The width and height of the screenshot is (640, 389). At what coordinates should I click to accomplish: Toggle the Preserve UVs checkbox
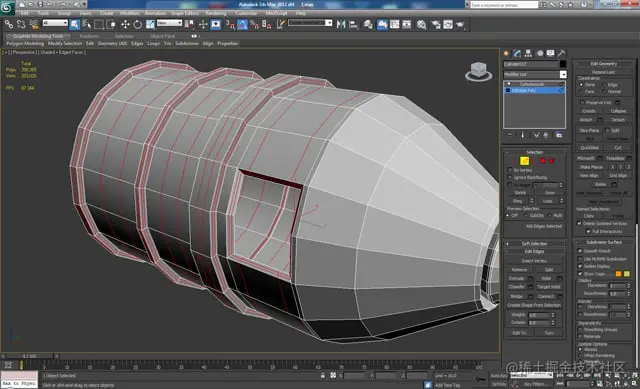(x=582, y=102)
